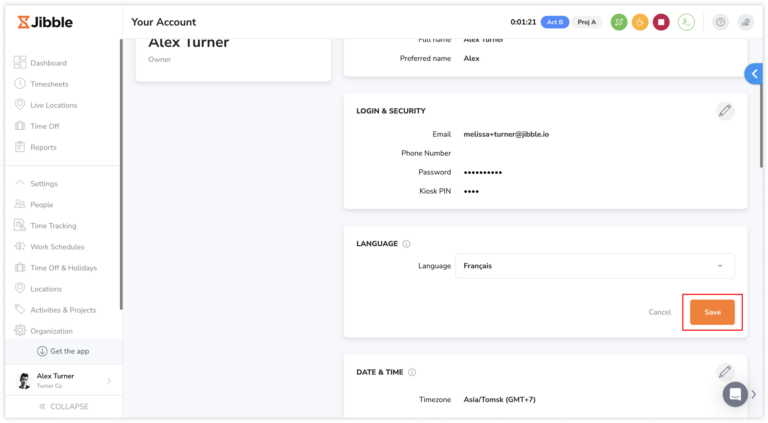768x423 pixels.
Task: Click Get the app link
Action: [x=70, y=351]
